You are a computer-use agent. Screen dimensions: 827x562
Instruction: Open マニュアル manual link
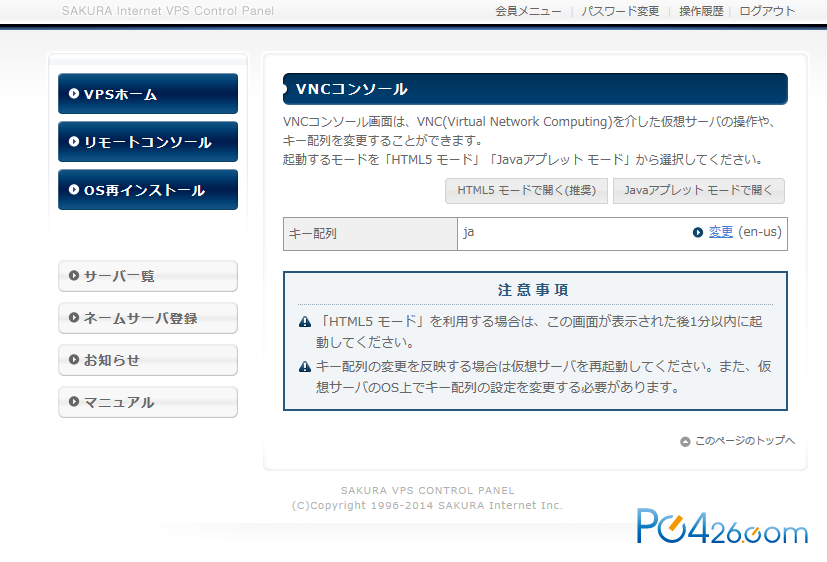pyautogui.click(x=148, y=402)
